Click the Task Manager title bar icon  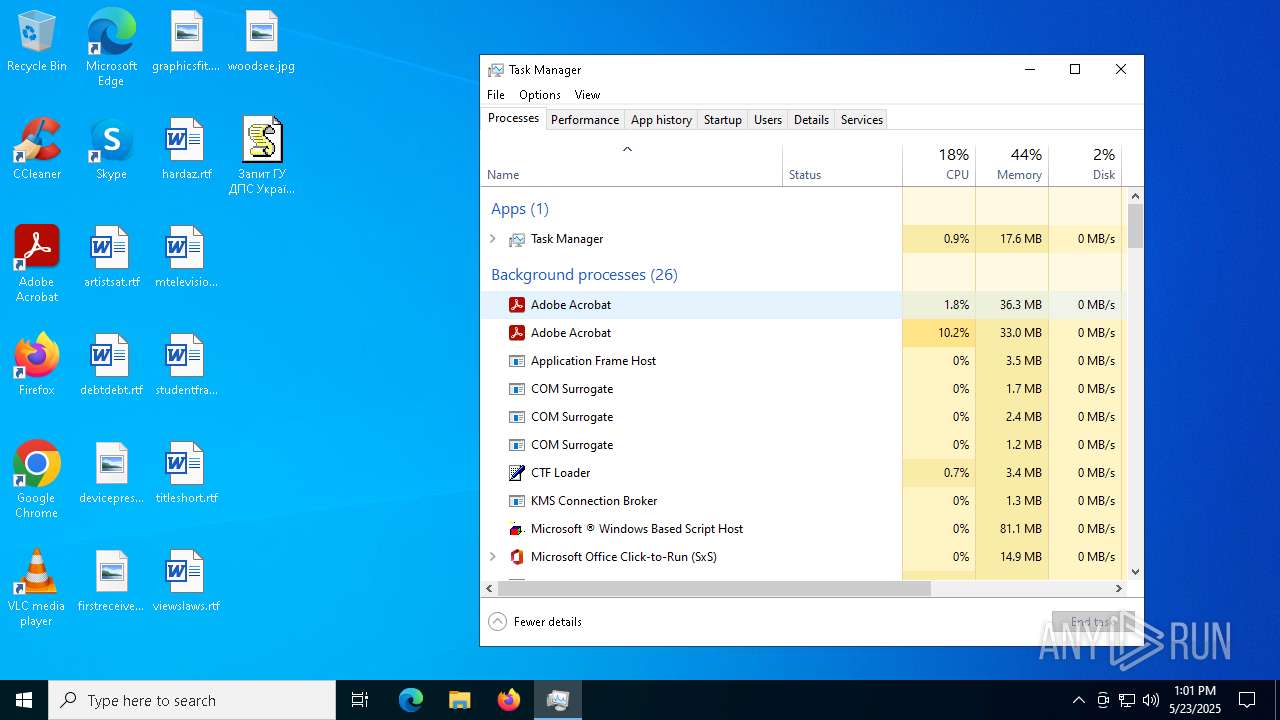[x=496, y=70]
